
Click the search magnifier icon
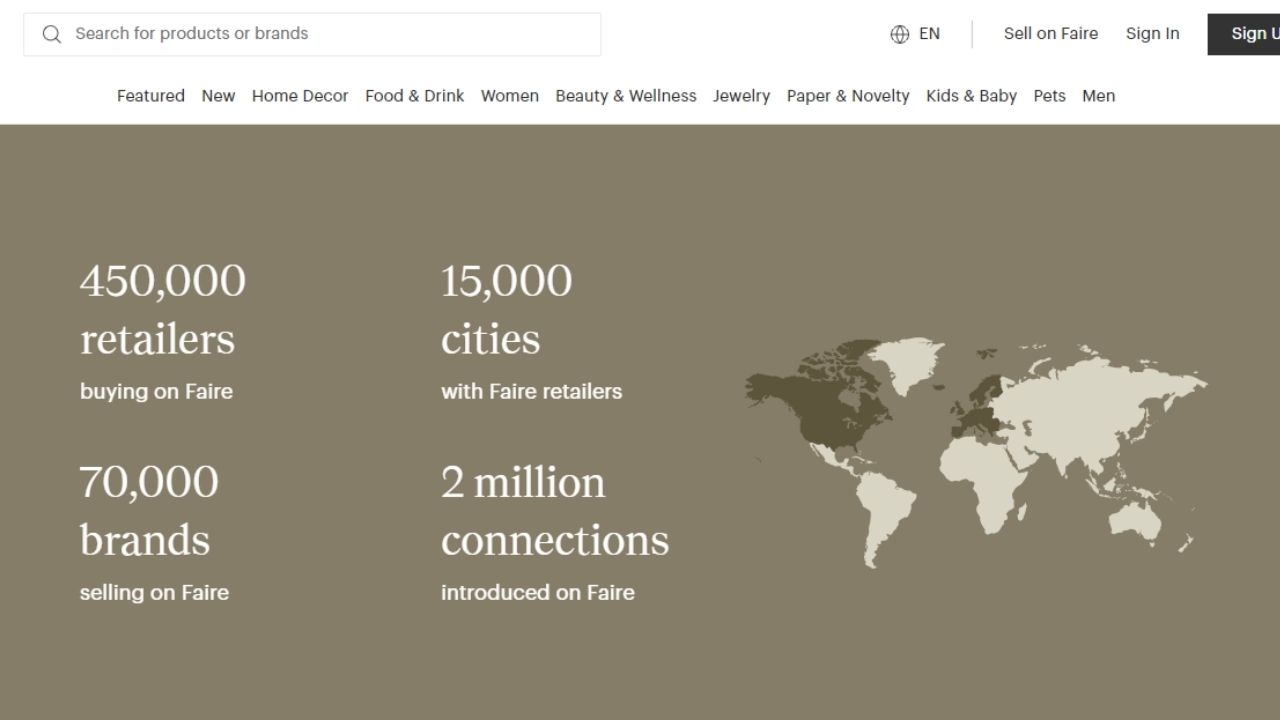click(52, 34)
